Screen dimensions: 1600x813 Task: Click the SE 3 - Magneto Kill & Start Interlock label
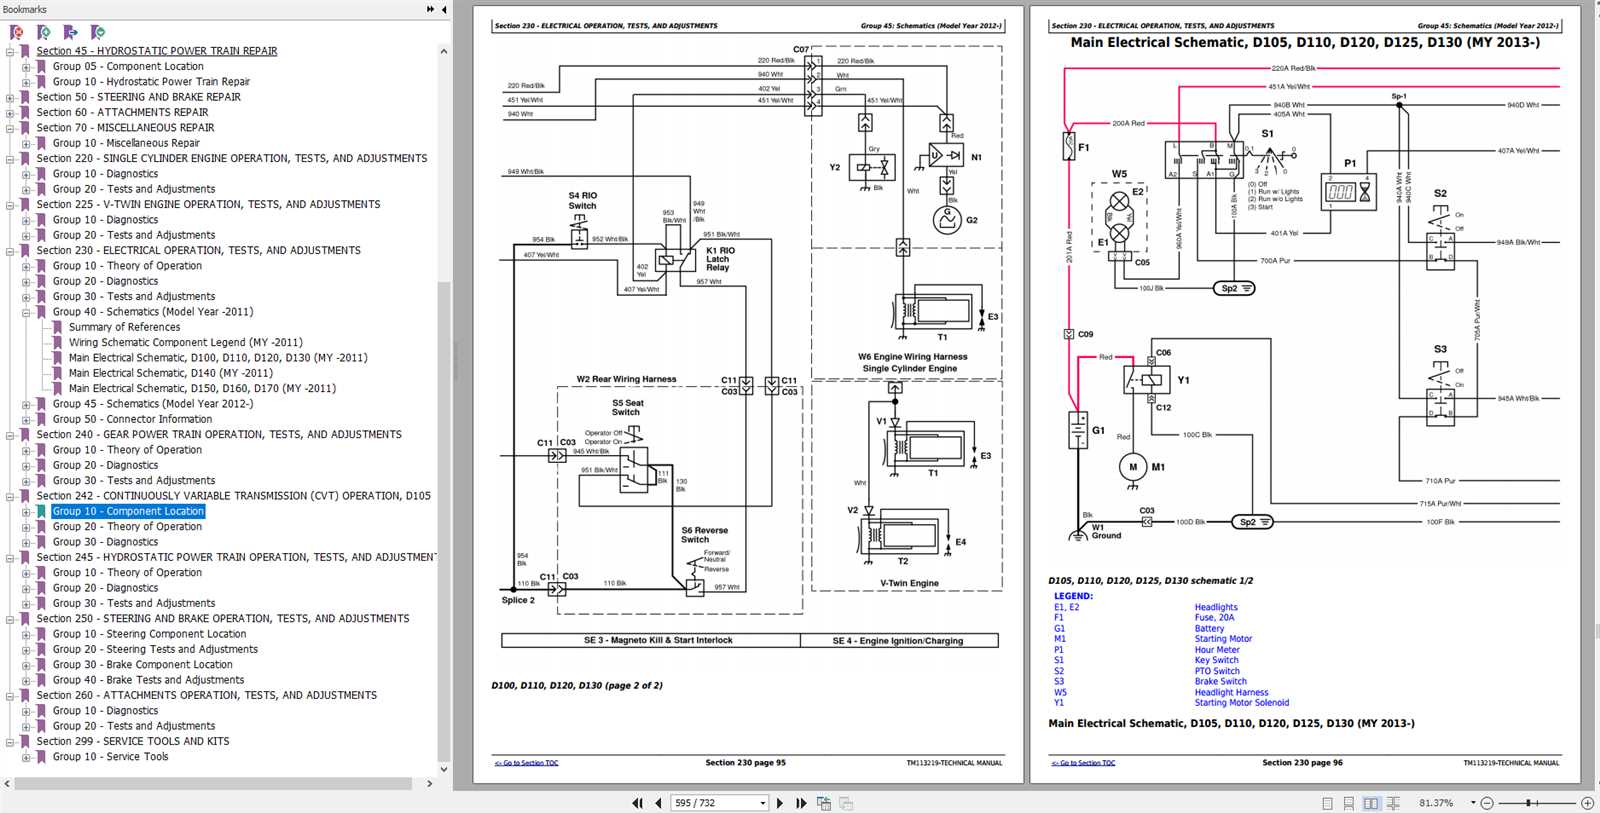click(x=658, y=640)
